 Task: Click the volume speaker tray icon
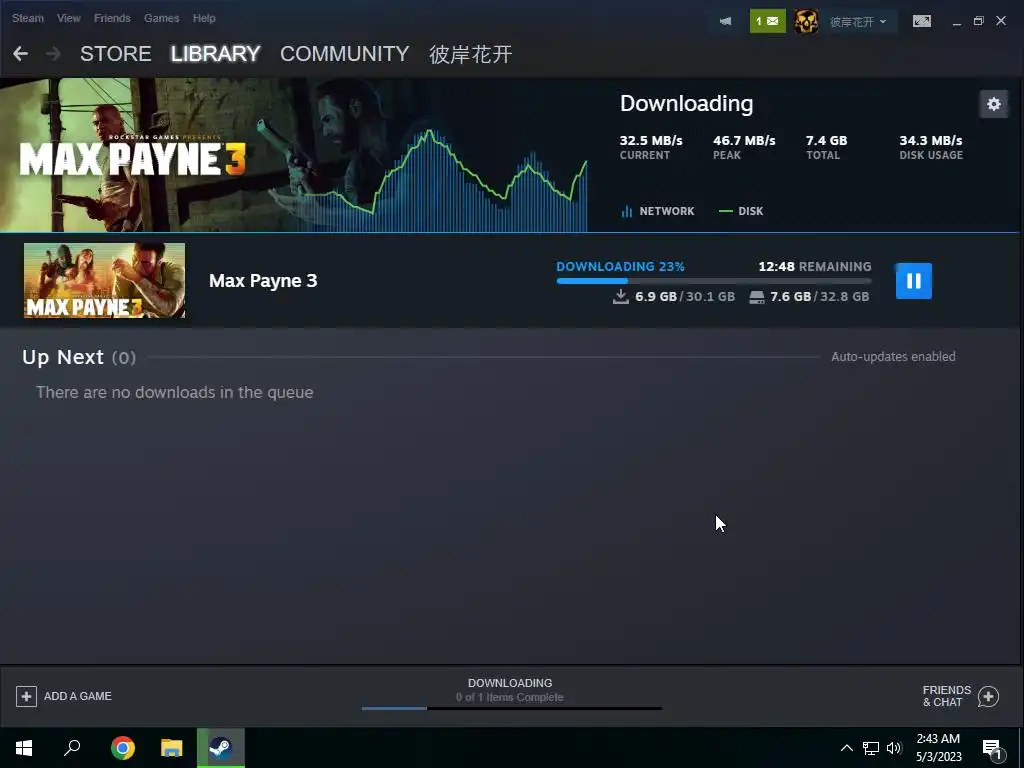pyautogui.click(x=894, y=748)
